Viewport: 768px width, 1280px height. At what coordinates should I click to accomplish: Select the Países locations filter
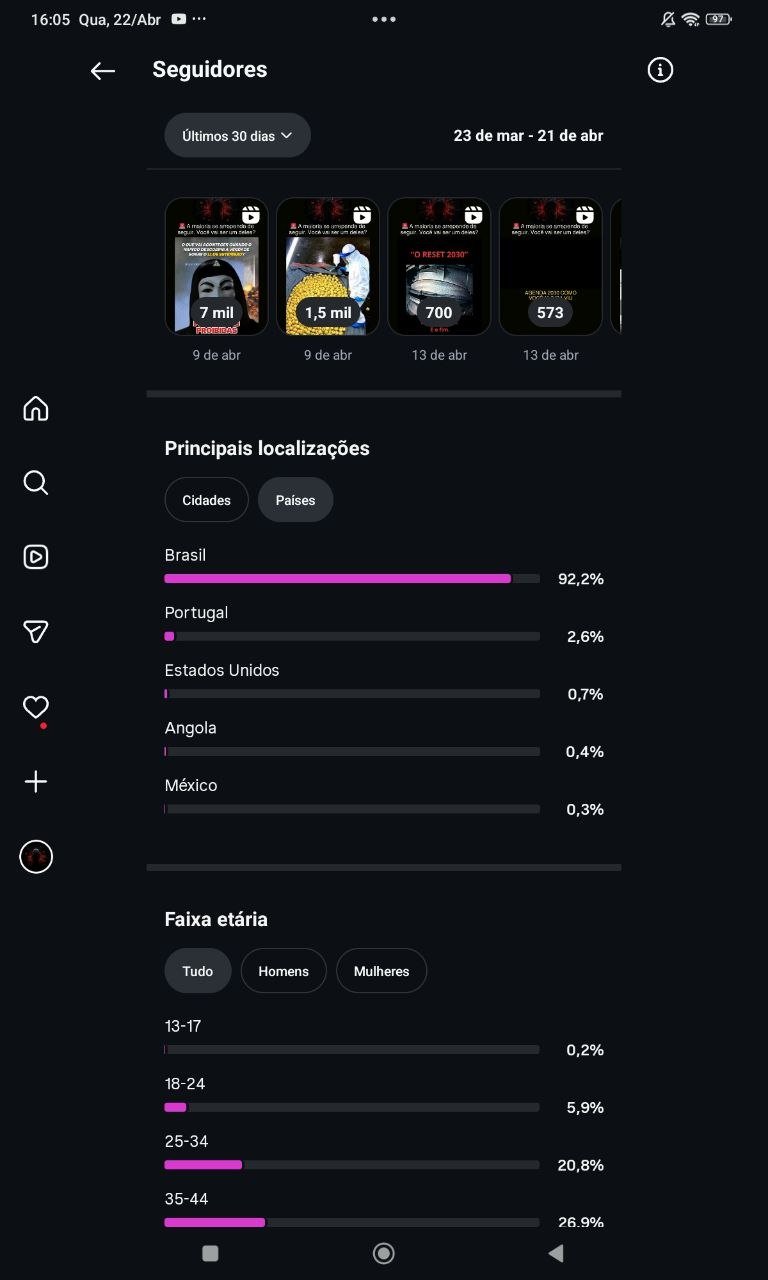295,500
